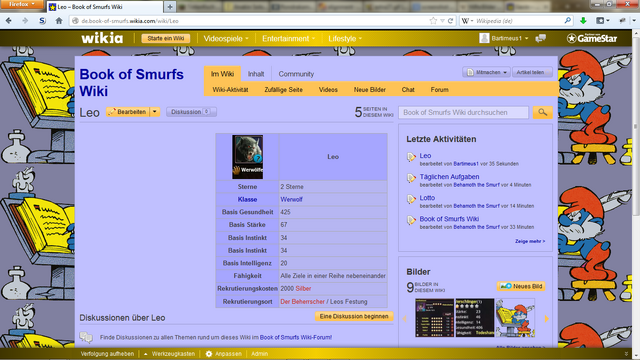Open the search engine selector dropdown
Image resolution: width=640 pixels, height=360 pixels.
467,21
